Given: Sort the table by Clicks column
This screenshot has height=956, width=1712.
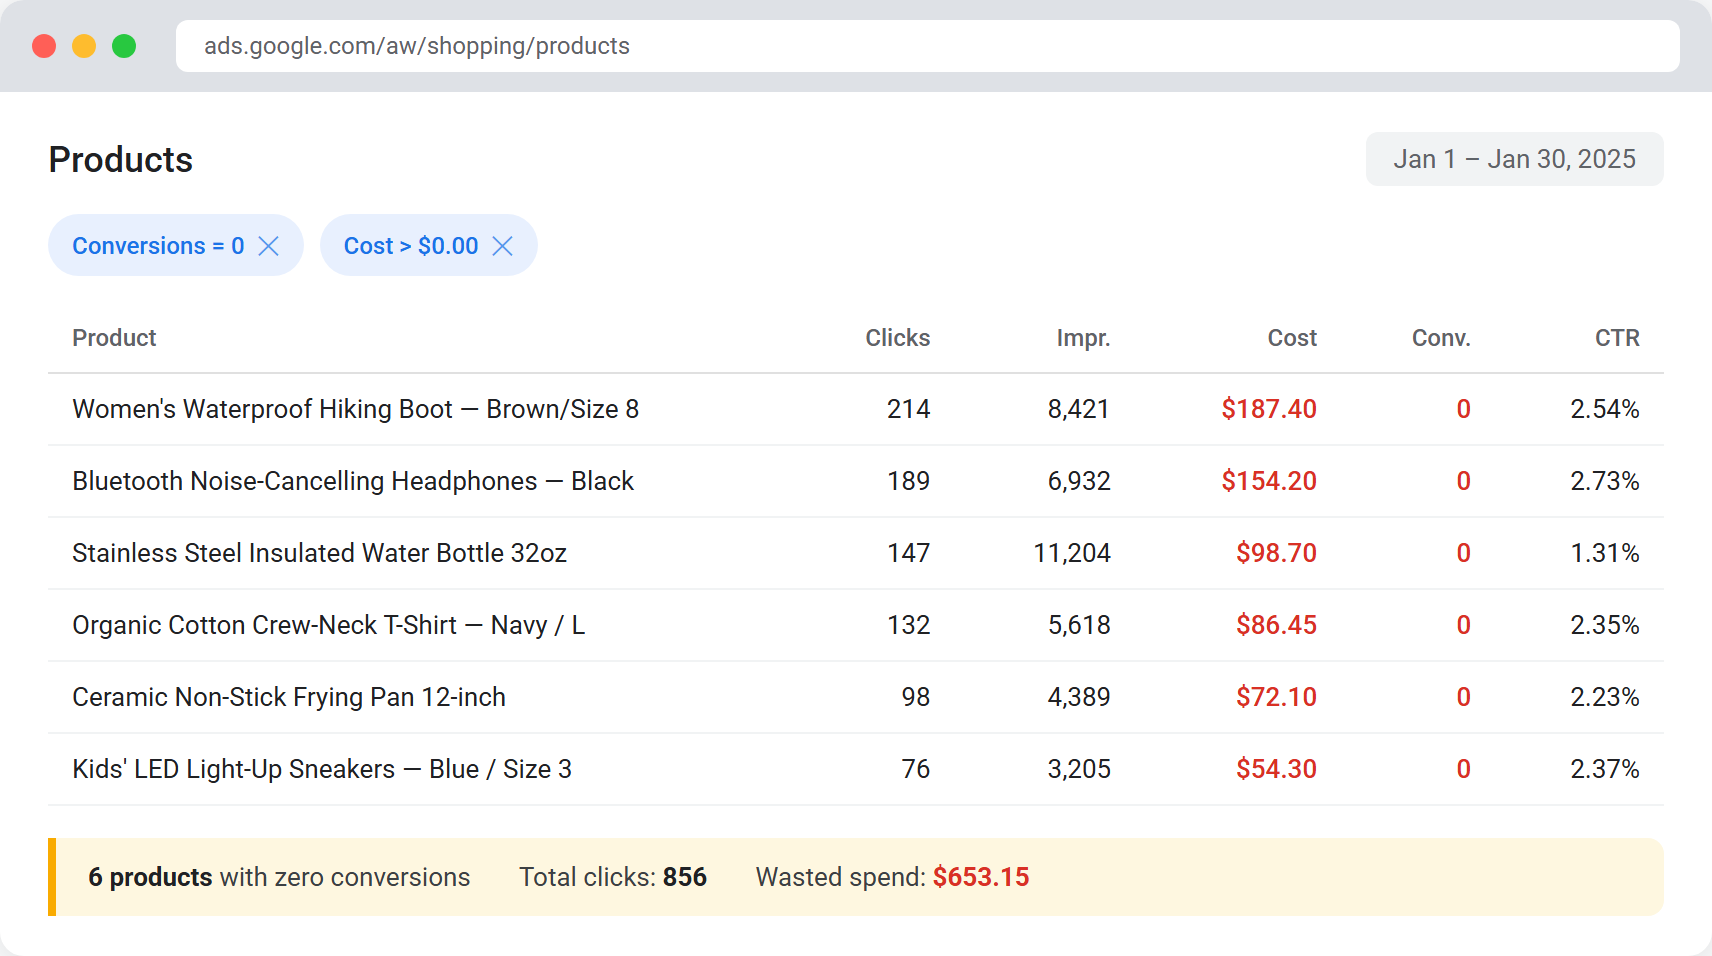Looking at the screenshot, I should 897,338.
